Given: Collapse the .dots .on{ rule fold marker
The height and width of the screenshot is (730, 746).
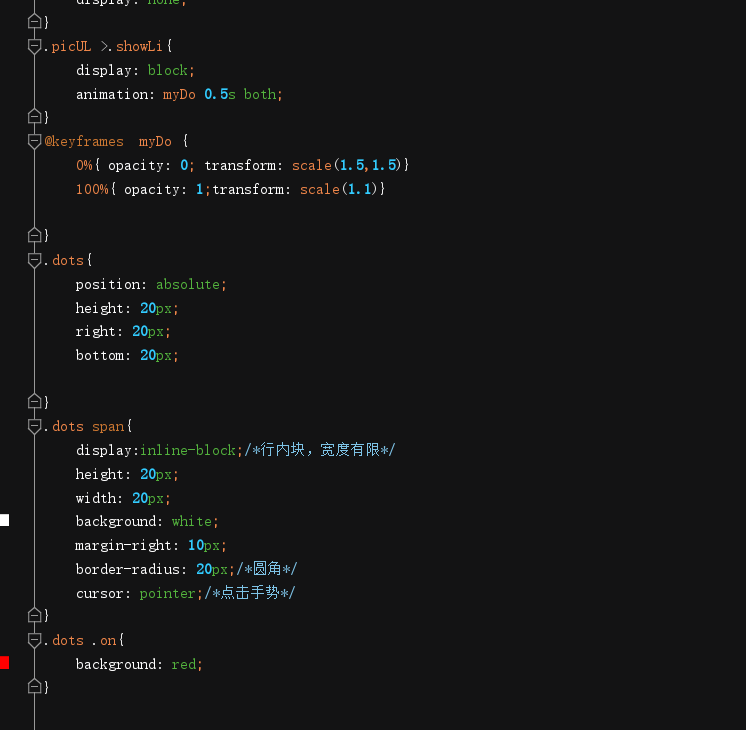Looking at the screenshot, I should pyautogui.click(x=34, y=640).
